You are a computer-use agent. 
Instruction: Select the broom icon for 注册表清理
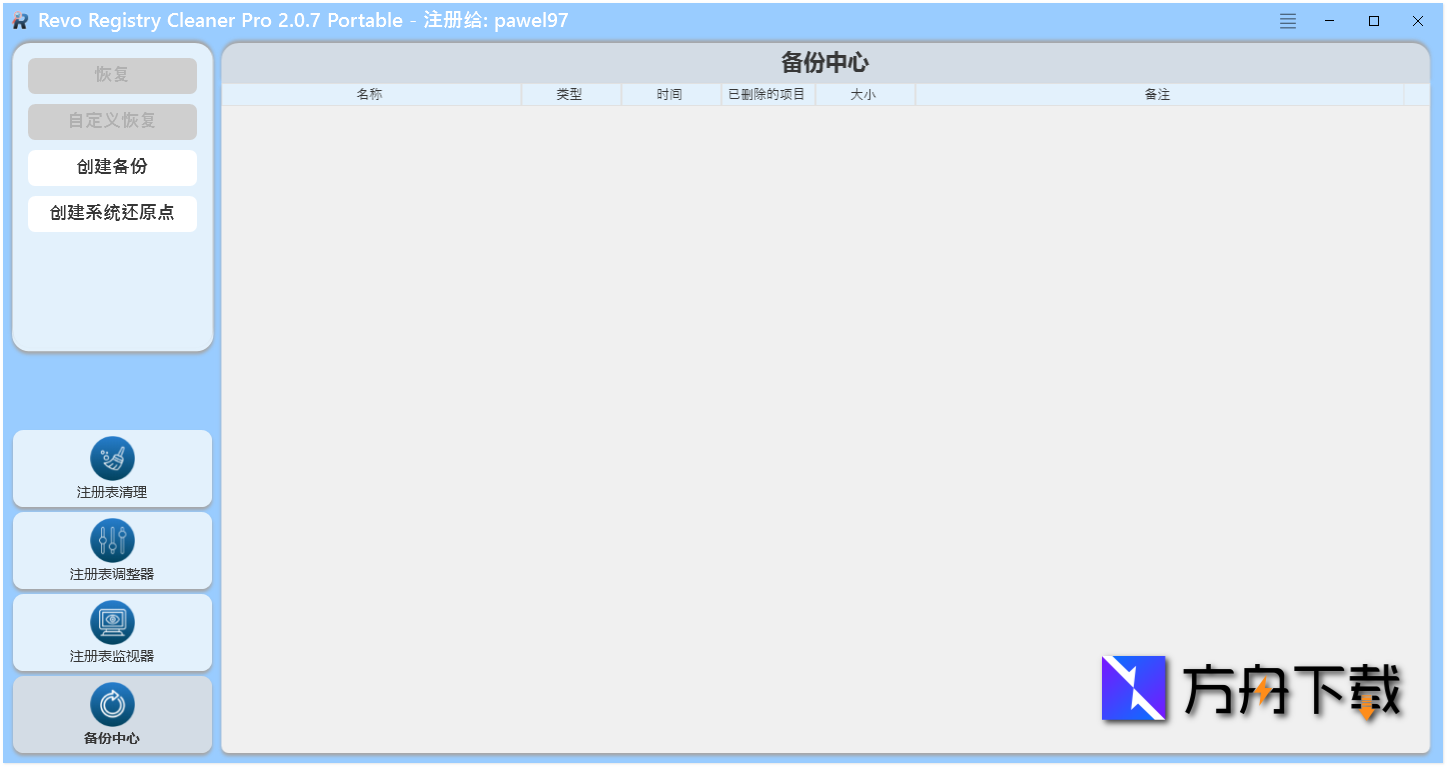(x=112, y=458)
